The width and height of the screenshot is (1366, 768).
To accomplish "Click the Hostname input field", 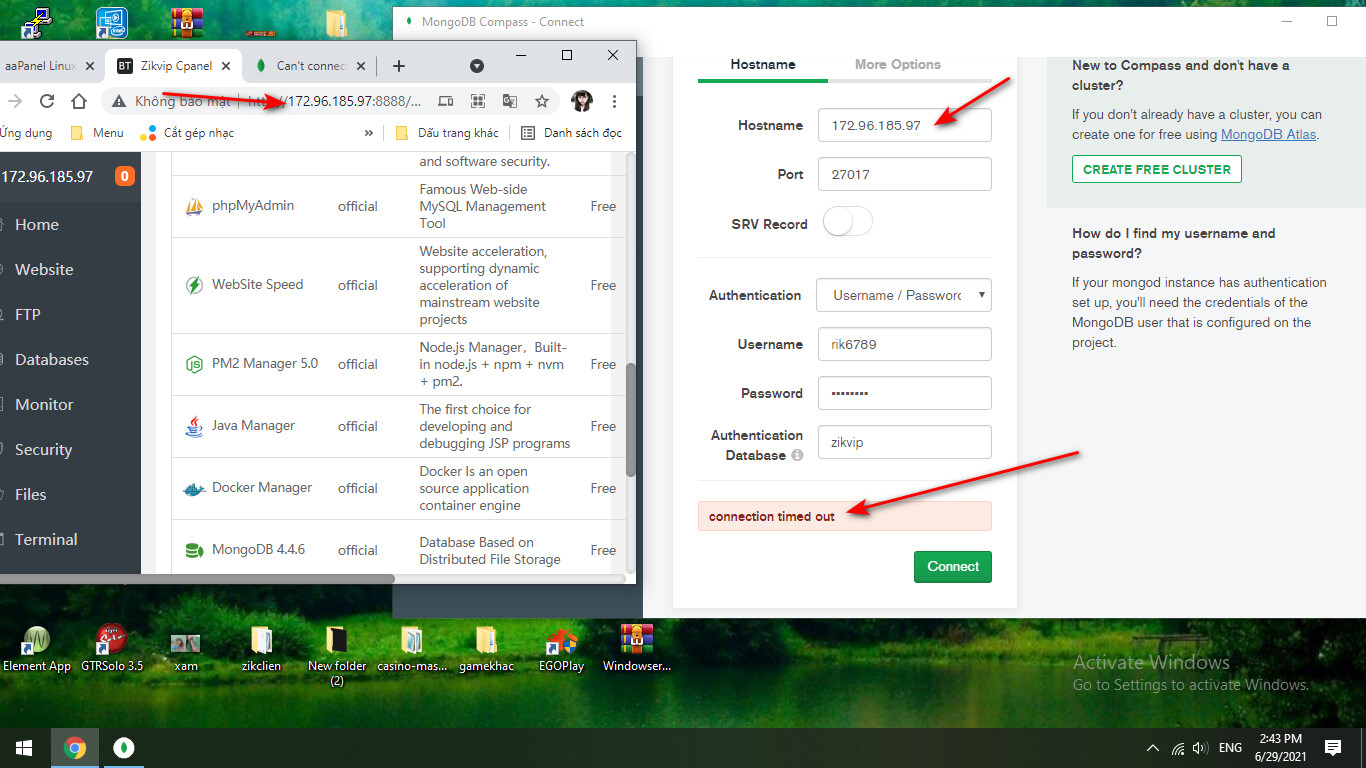I will tap(904, 125).
